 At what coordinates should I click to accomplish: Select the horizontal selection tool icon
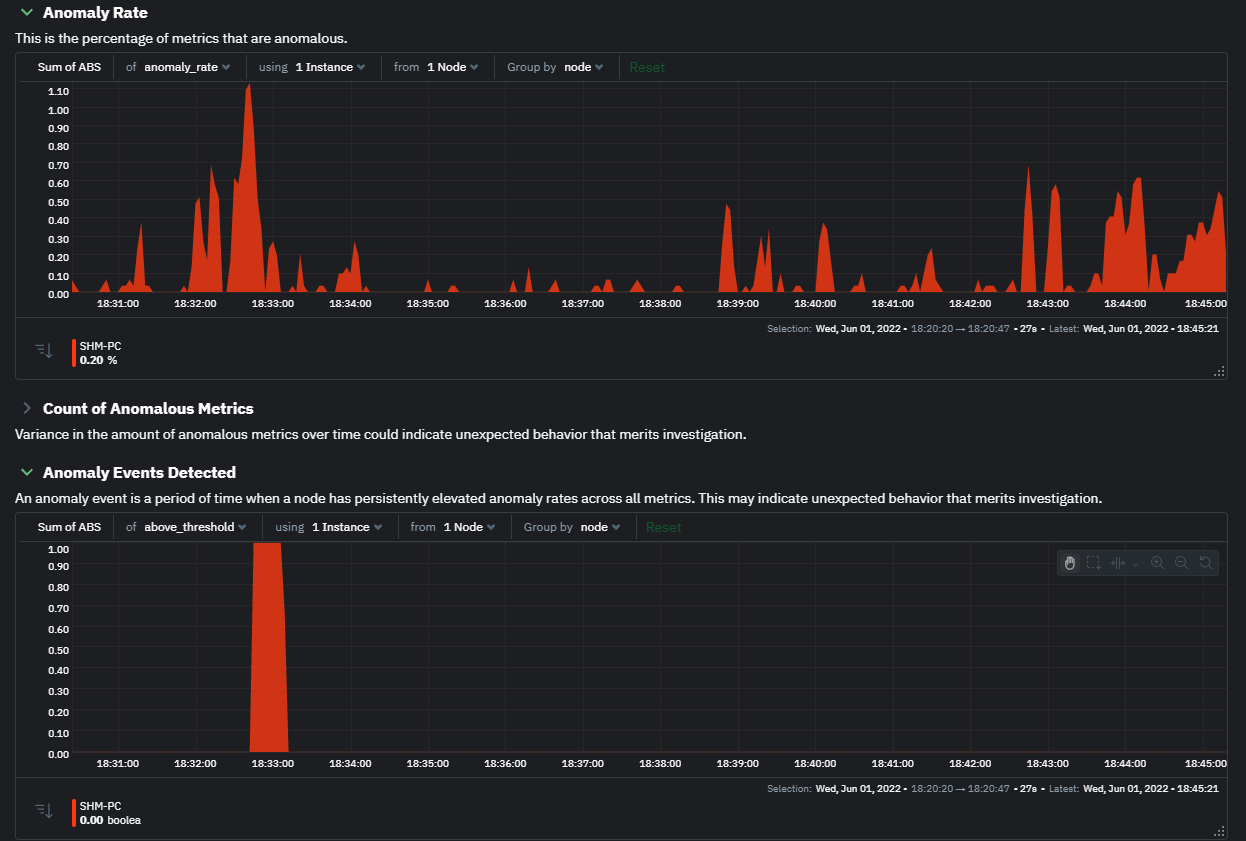pyautogui.click(x=1118, y=562)
